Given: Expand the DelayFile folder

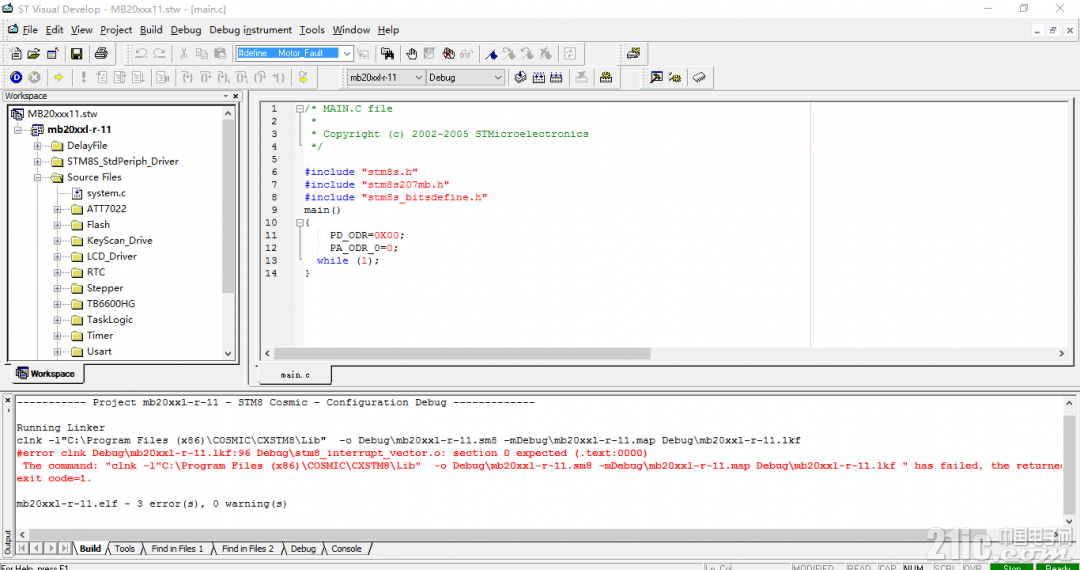Looking at the screenshot, I should coord(38,146).
